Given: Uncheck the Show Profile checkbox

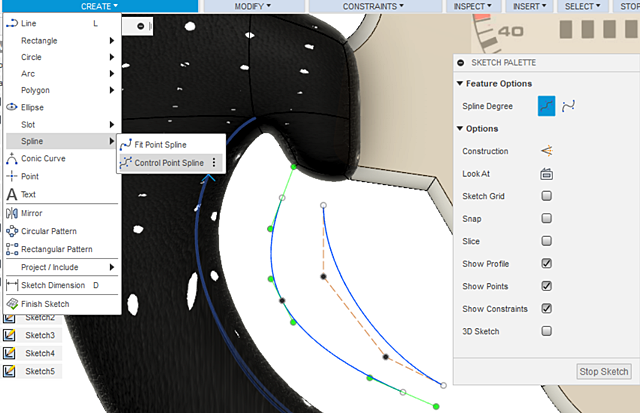Looking at the screenshot, I should pos(547,263).
